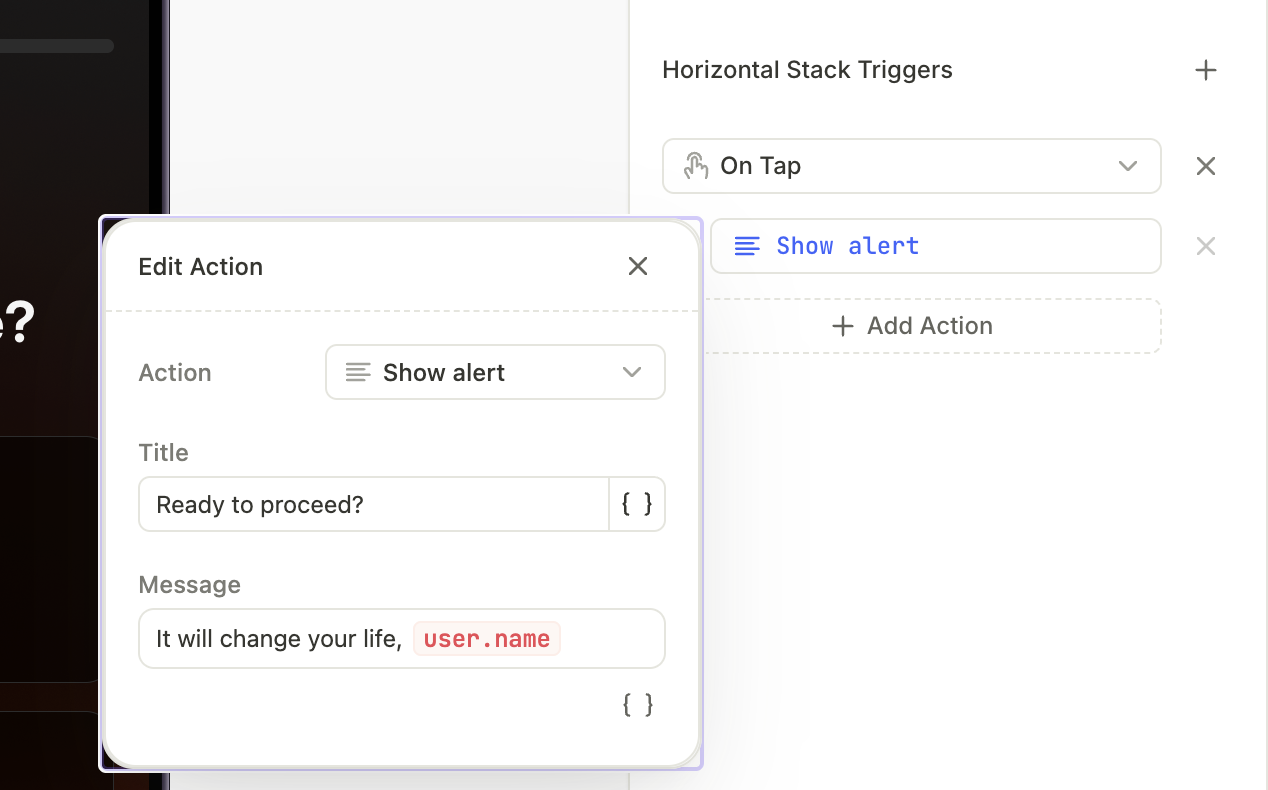The height and width of the screenshot is (790, 1268).
Task: Select the user.name variable token
Action: (x=487, y=639)
